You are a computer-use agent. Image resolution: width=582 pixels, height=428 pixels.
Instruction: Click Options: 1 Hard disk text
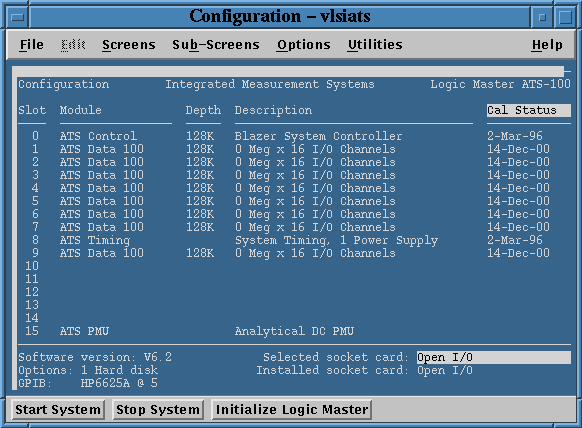pos(88,370)
